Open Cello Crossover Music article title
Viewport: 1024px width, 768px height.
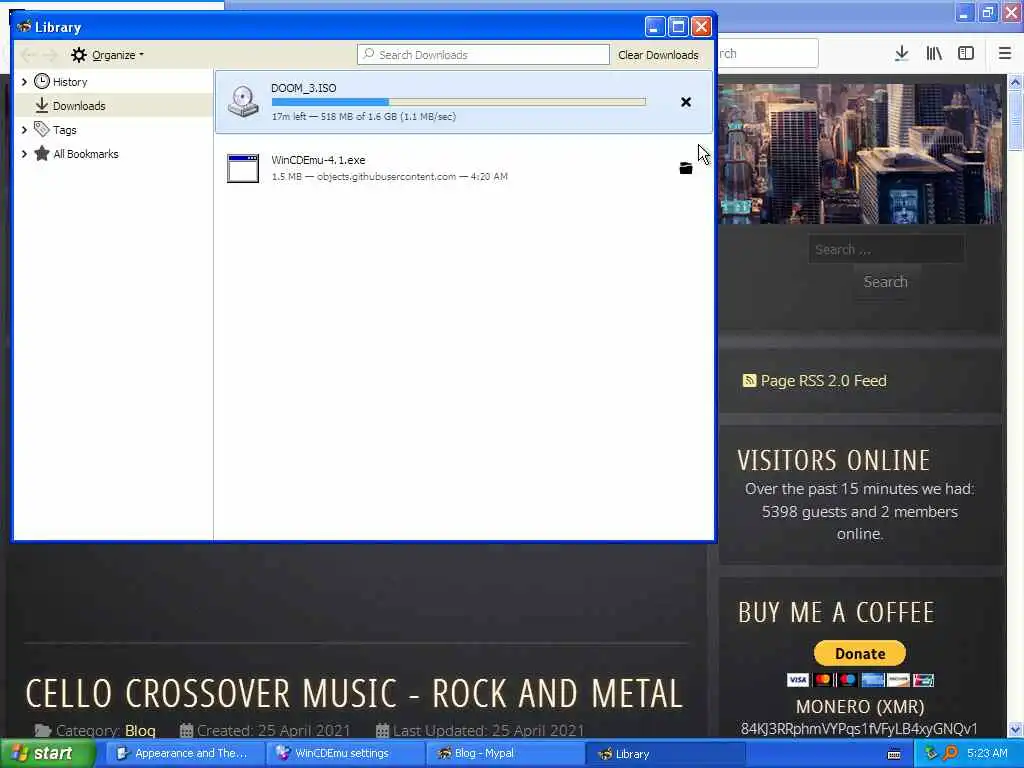coord(354,693)
